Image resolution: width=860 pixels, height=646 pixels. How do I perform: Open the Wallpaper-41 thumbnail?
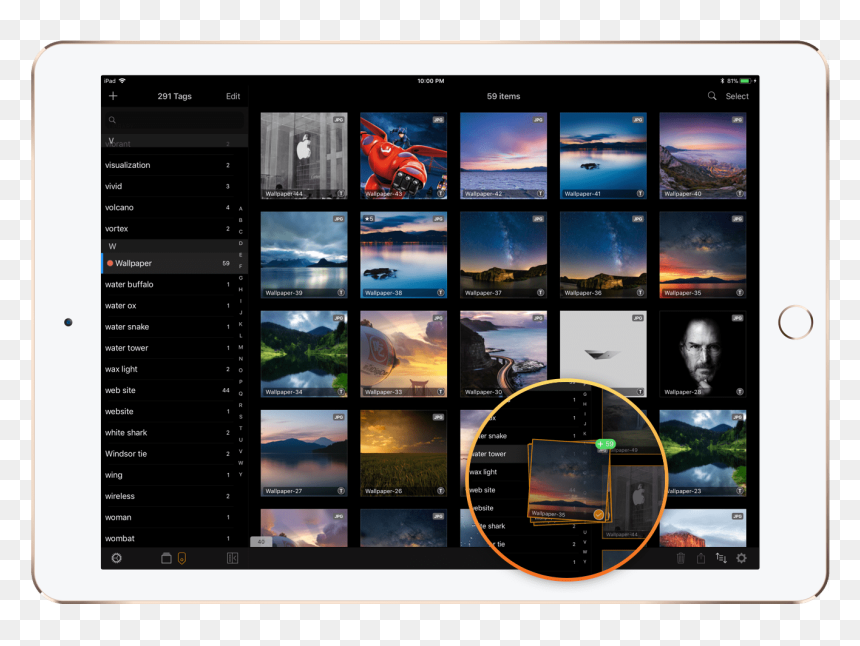(x=603, y=156)
